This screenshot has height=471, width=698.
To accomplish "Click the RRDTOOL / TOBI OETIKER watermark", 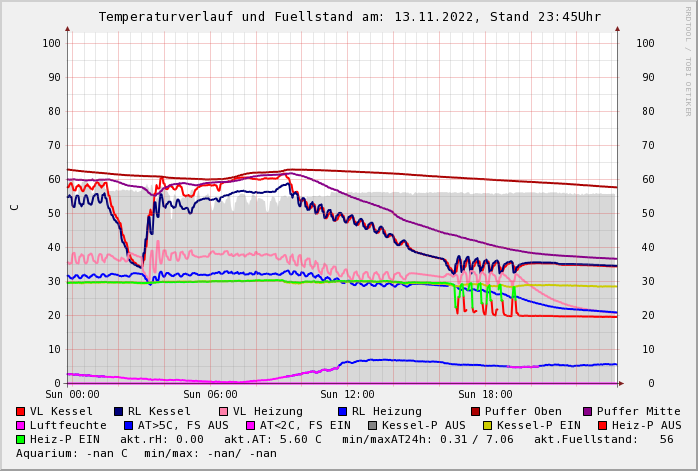I will click(688, 60).
